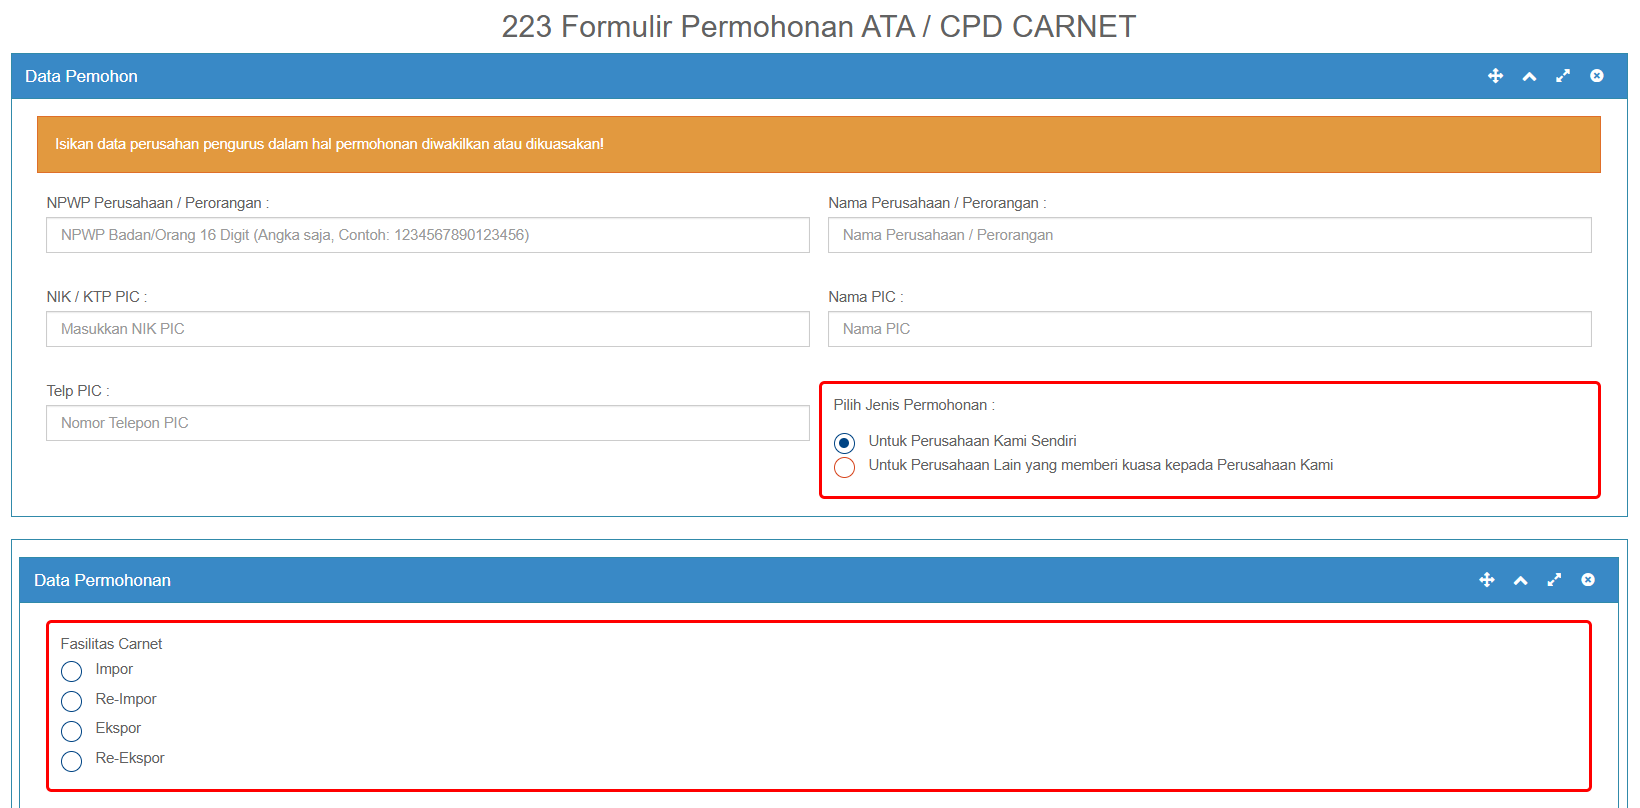The width and height of the screenshot is (1640, 808).
Task: Click the NIK / KTP PIC field
Action: coord(427,329)
